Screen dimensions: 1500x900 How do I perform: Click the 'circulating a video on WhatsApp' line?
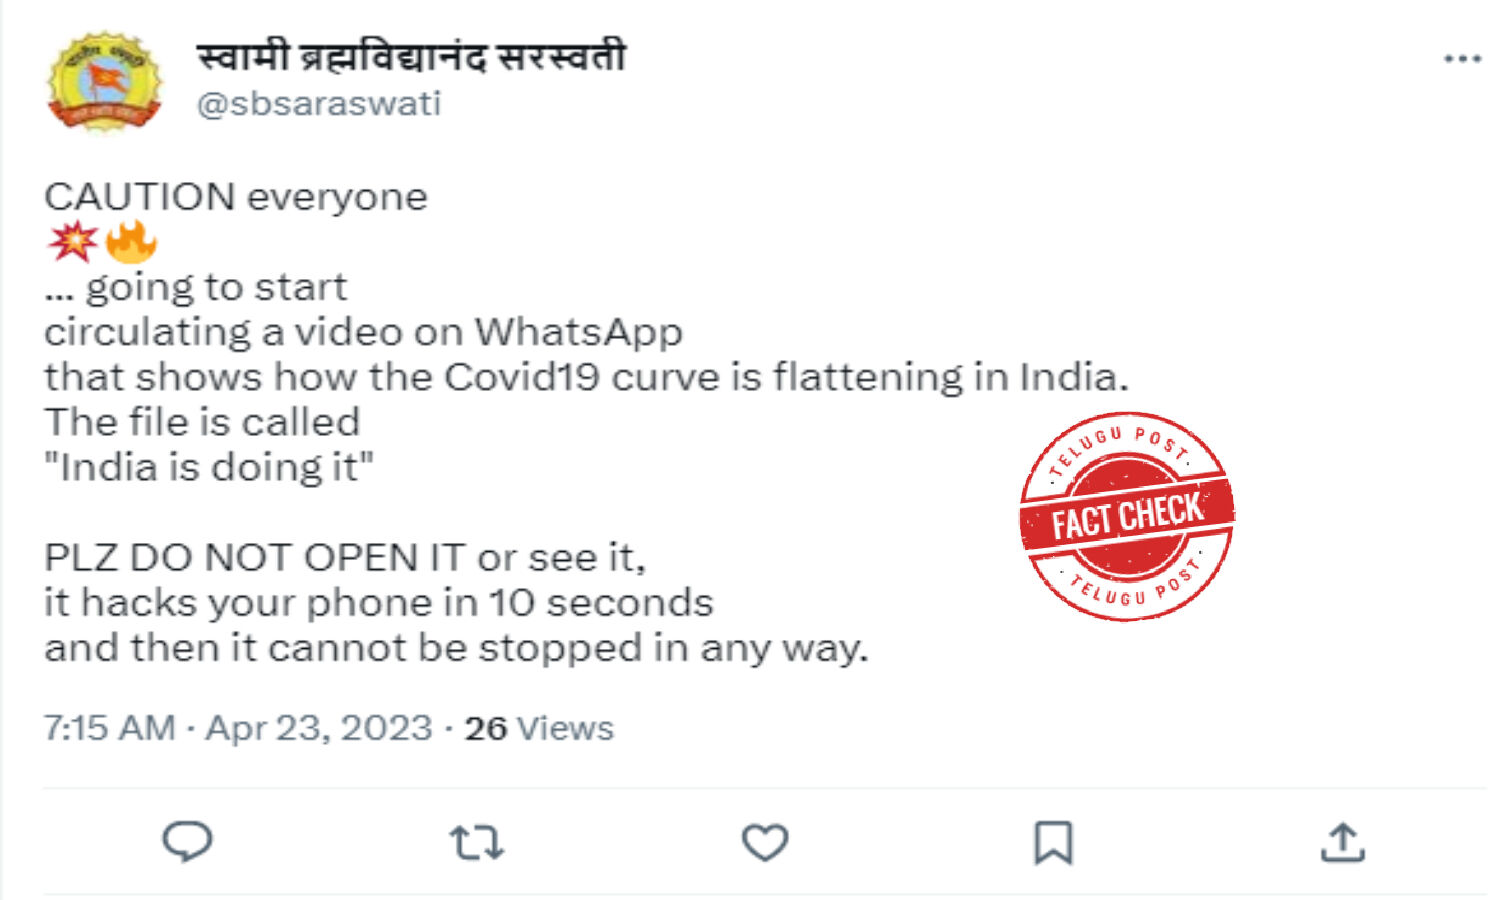coord(364,332)
